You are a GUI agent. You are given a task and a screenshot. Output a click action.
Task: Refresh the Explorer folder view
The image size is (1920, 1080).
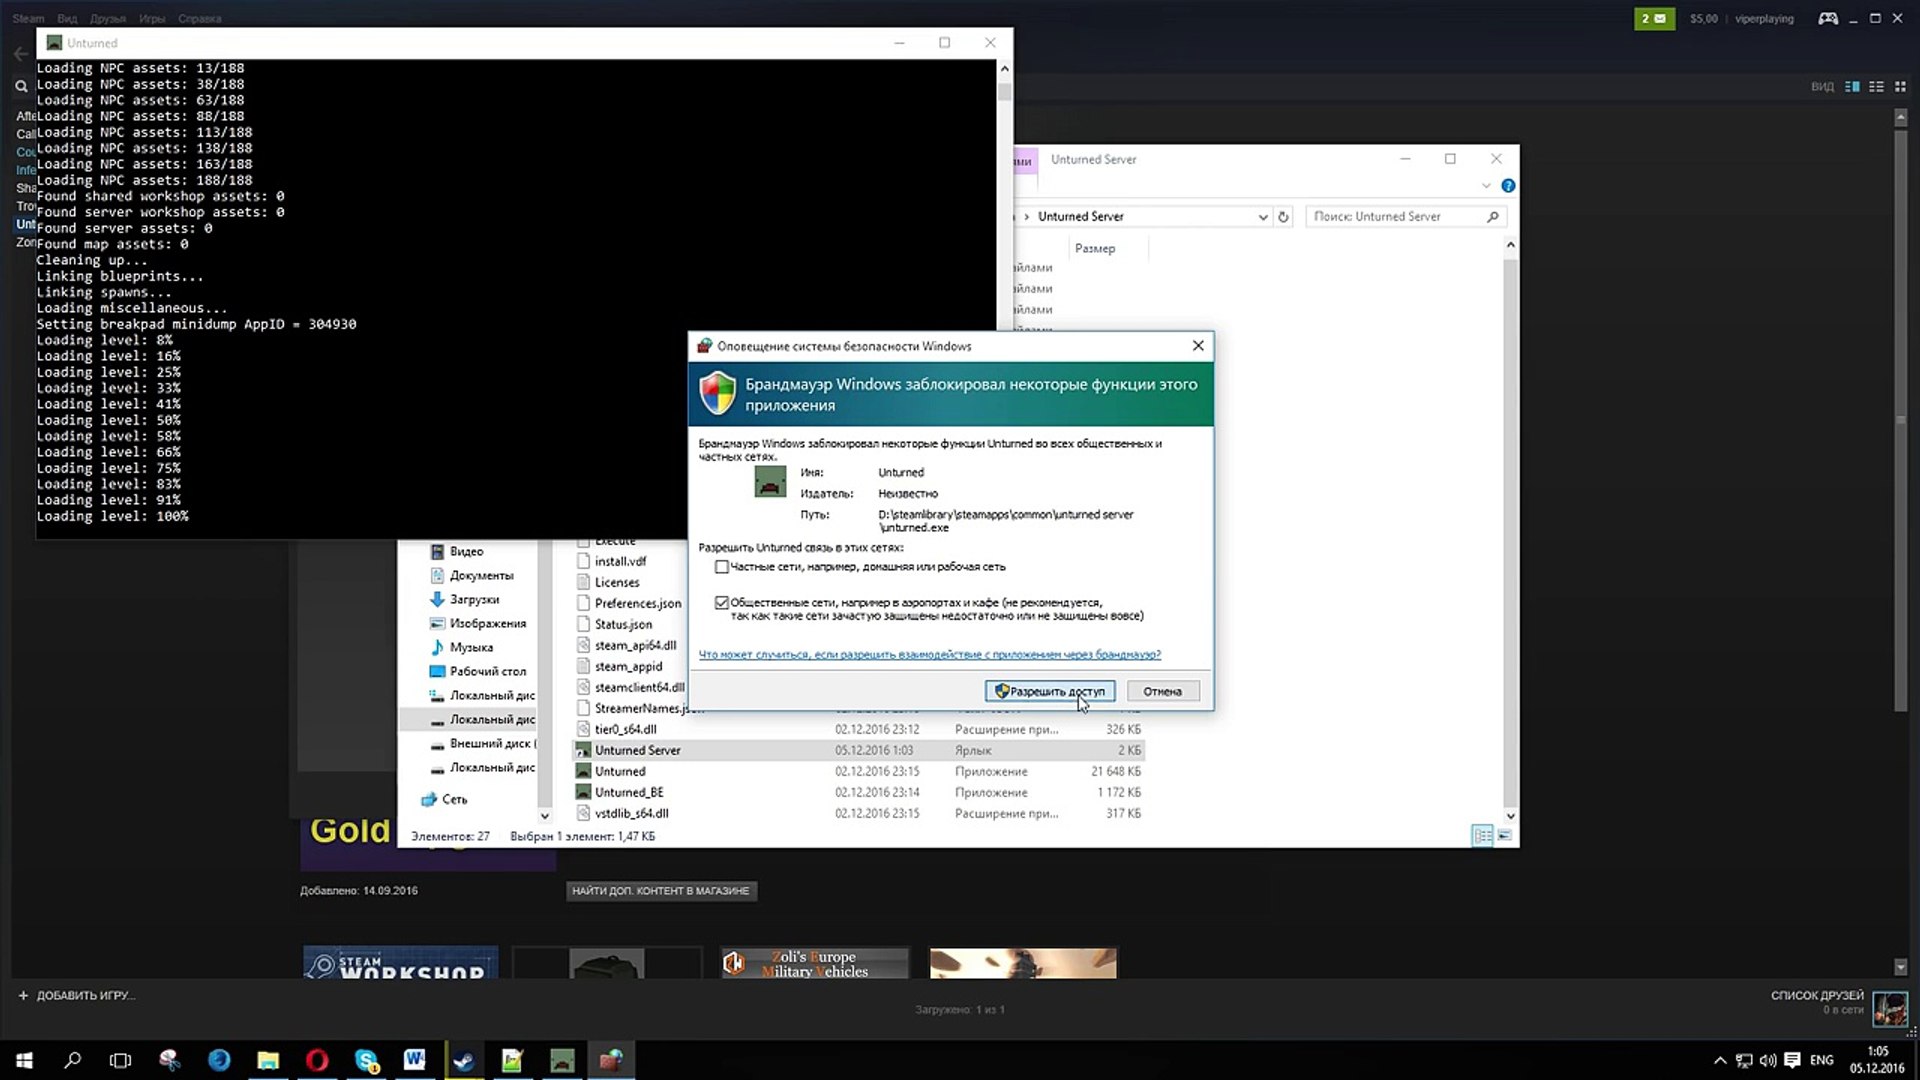click(1284, 217)
